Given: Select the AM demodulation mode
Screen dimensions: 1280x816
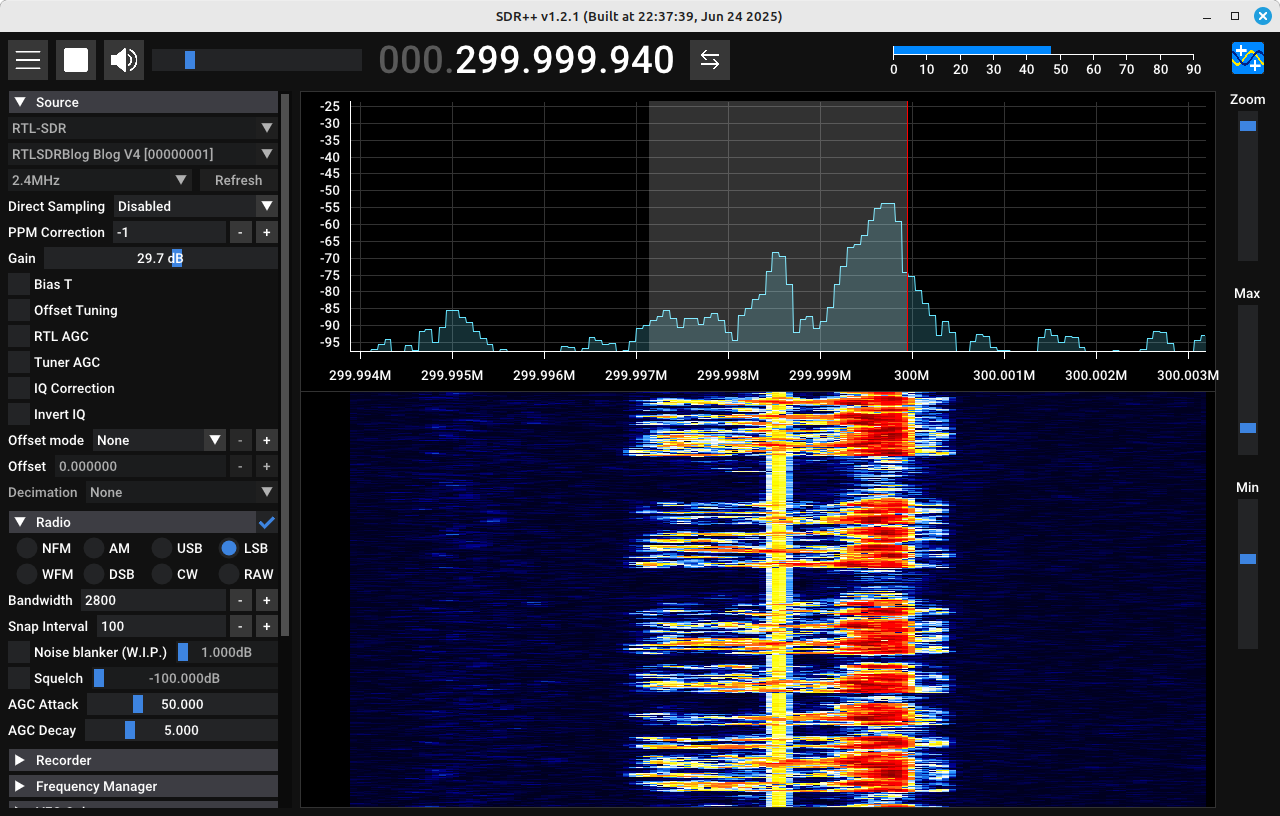Looking at the screenshot, I should click(x=93, y=548).
